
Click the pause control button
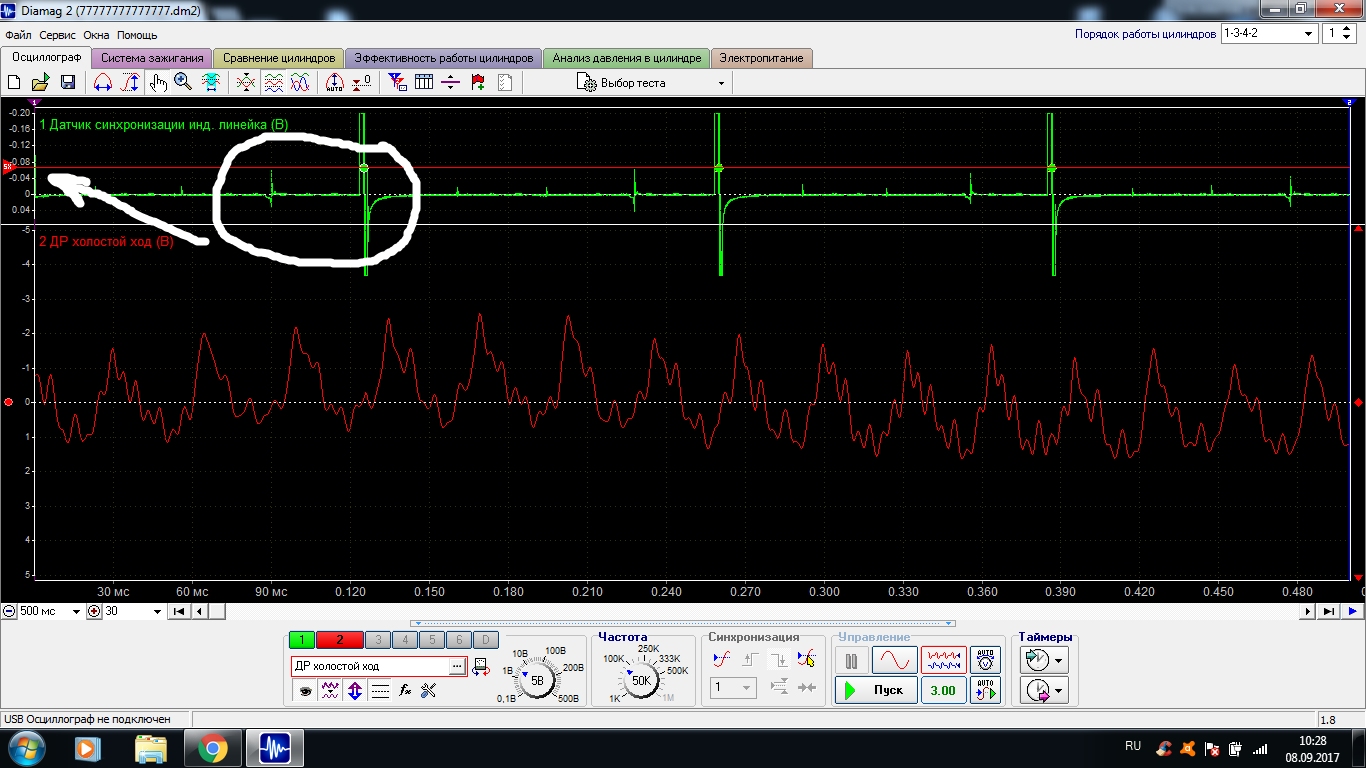(x=852, y=660)
